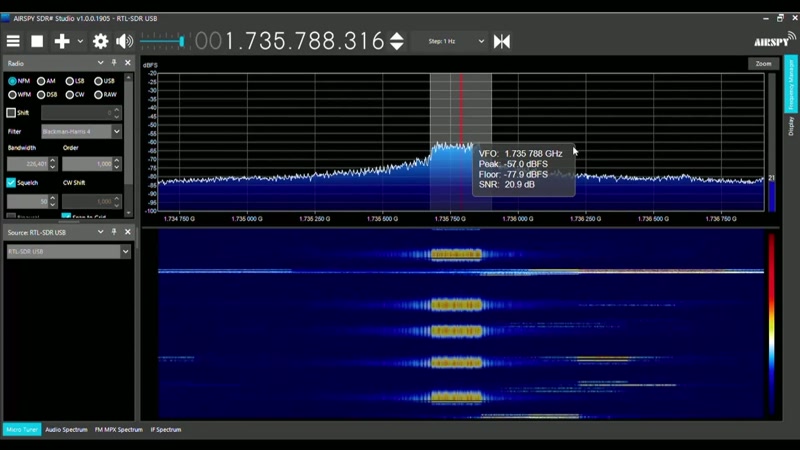Open the RTL-SDR USB source dropdown

(x=69, y=252)
